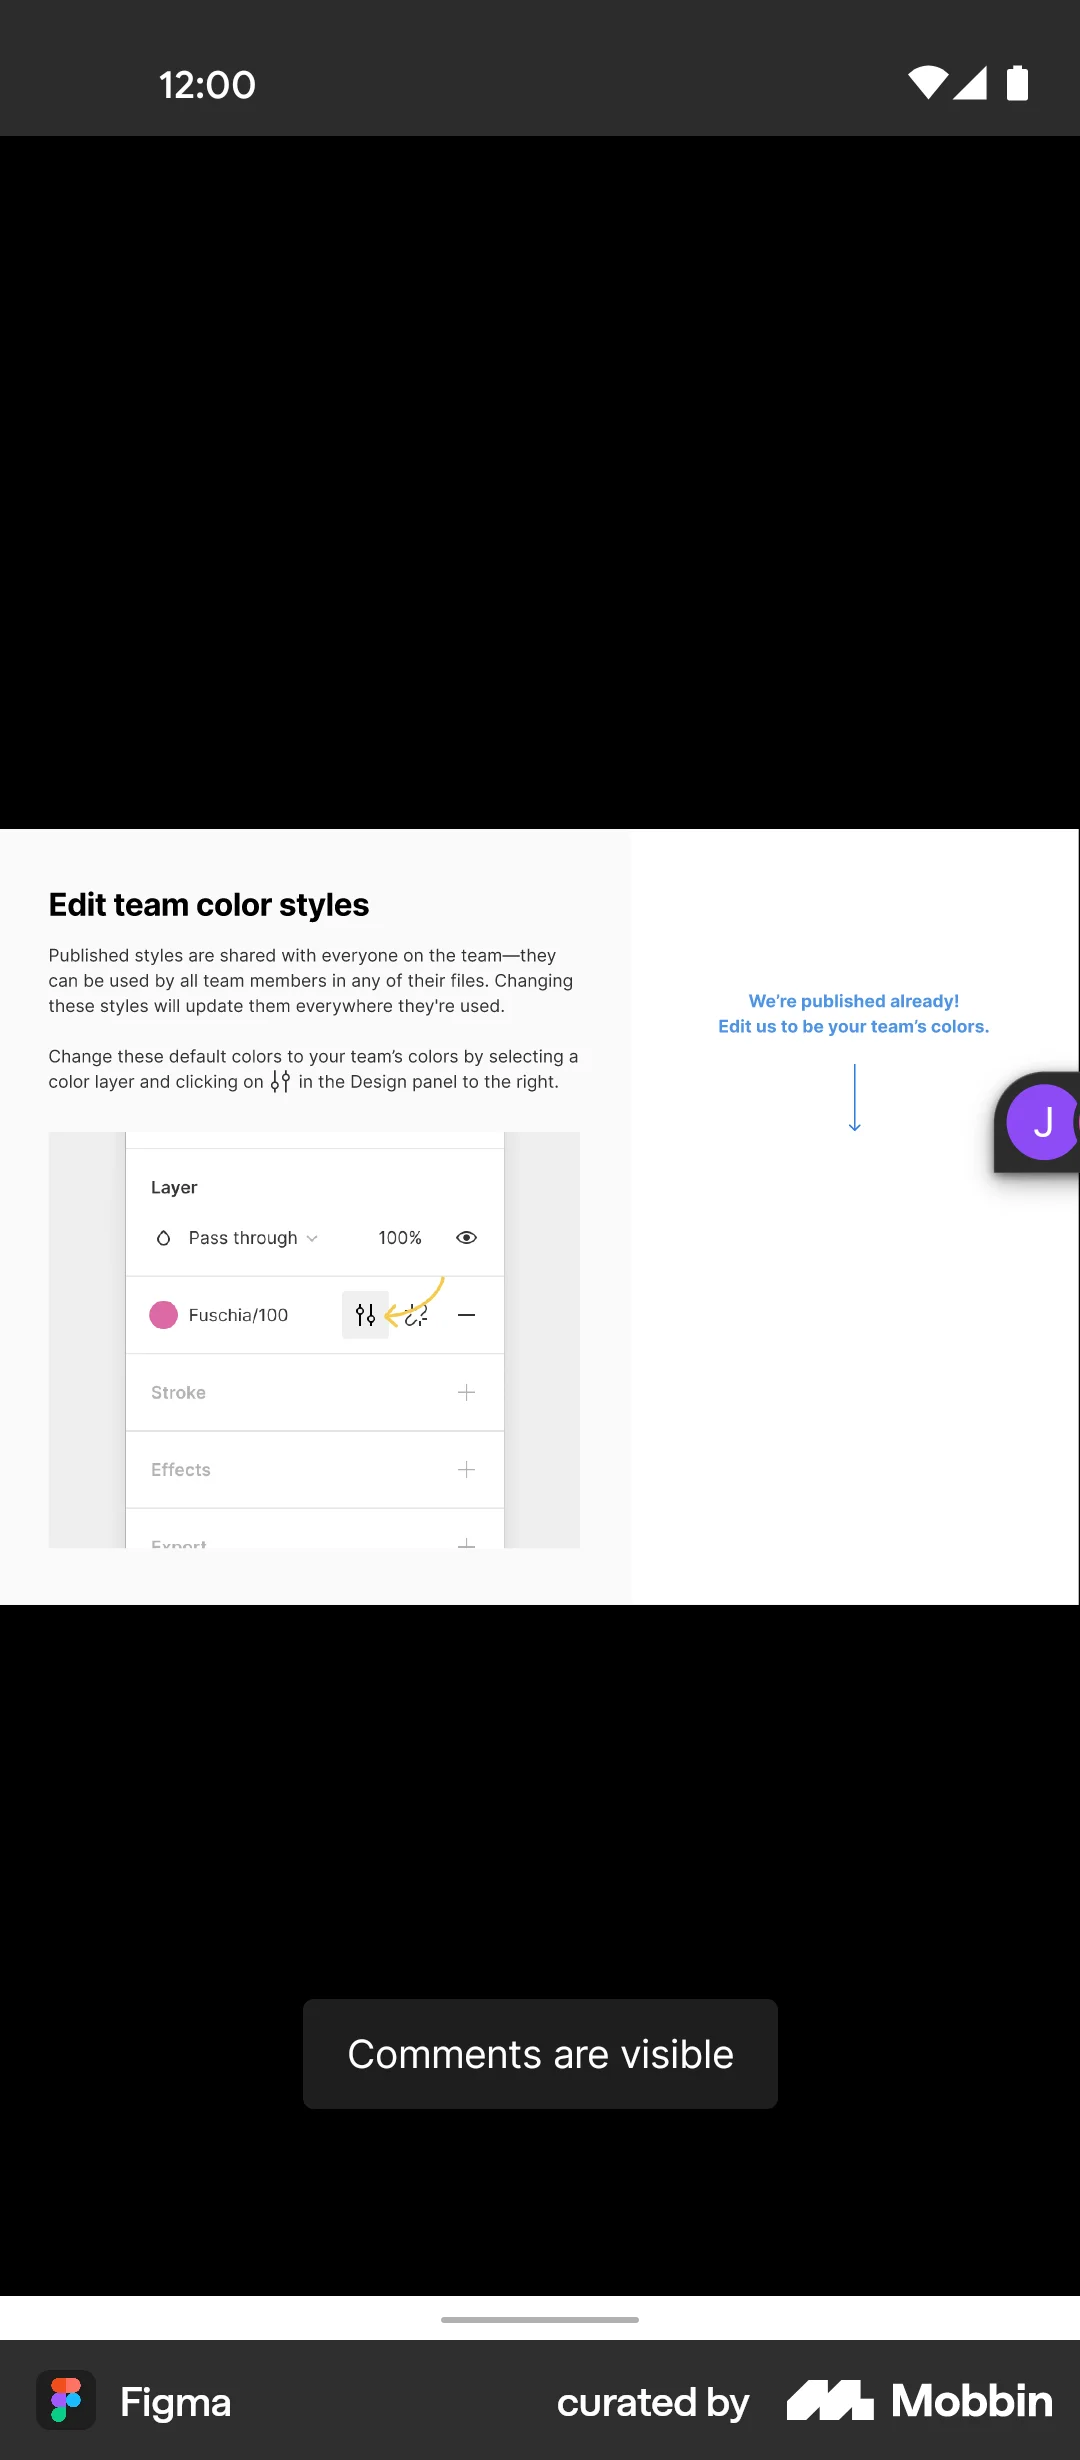Screen dimensions: 1080x2460
Task: Tap the Comments are visible toast
Action: [x=540, y=2054]
